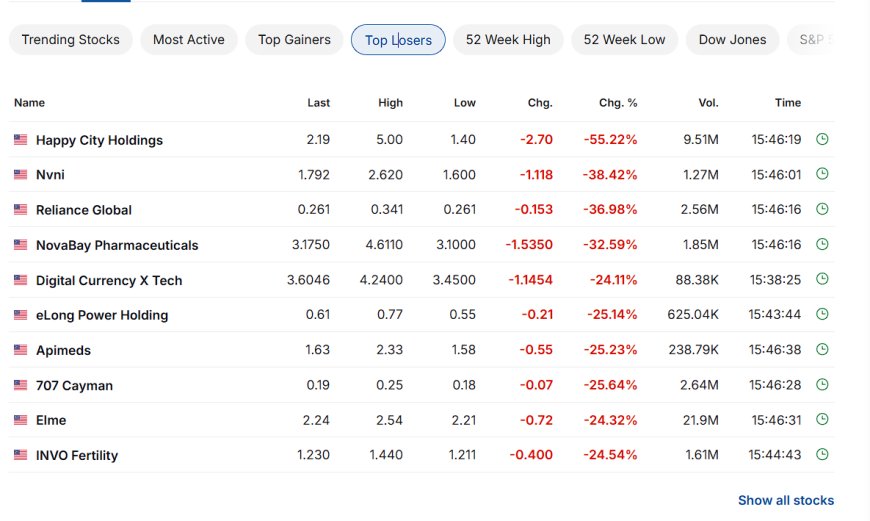Click the -55.22% change value
The image size is (870, 521).
[610, 139]
